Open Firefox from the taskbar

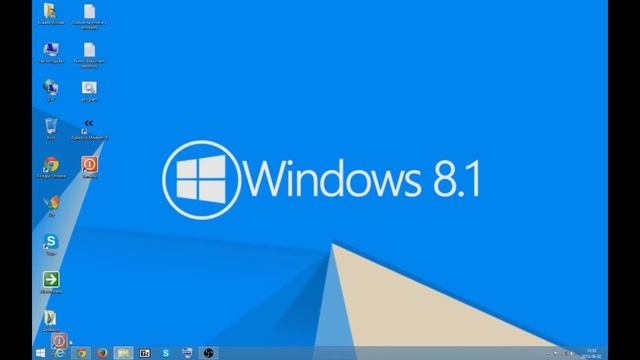[x=102, y=353]
